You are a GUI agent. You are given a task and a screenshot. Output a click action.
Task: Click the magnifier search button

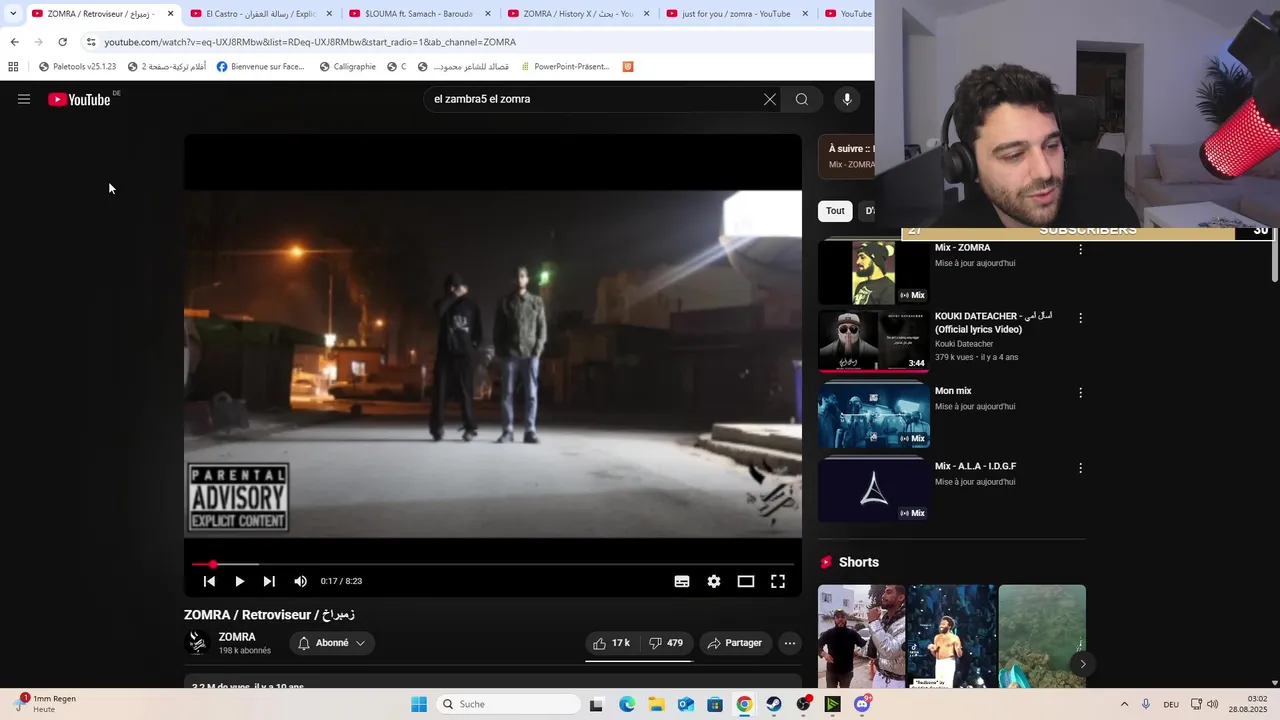point(802,99)
